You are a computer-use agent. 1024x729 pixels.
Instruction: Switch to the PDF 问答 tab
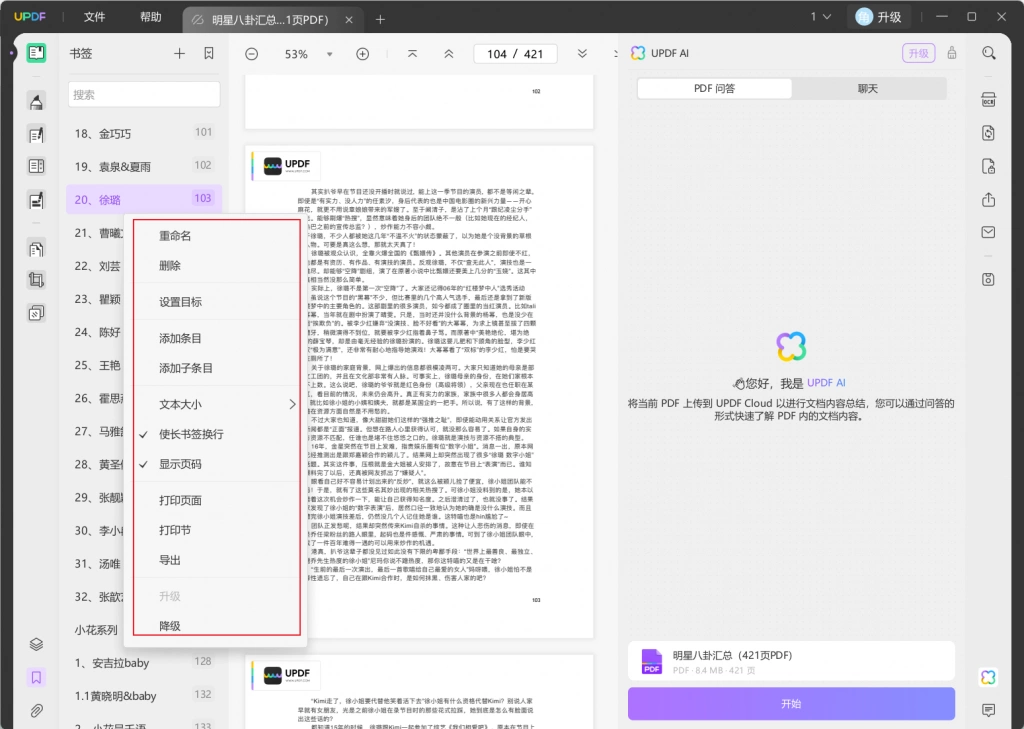[x=714, y=88]
